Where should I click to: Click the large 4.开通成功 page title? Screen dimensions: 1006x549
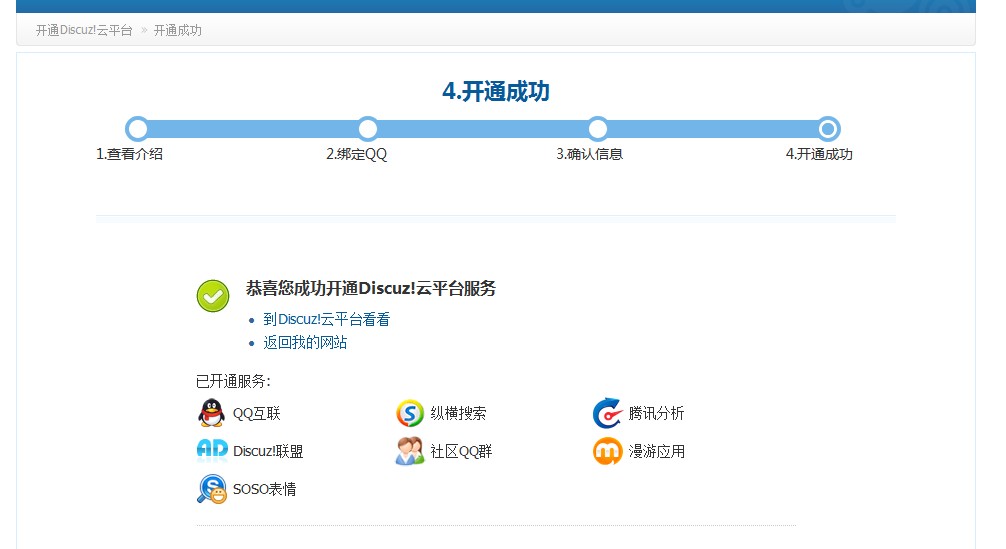coord(496,92)
